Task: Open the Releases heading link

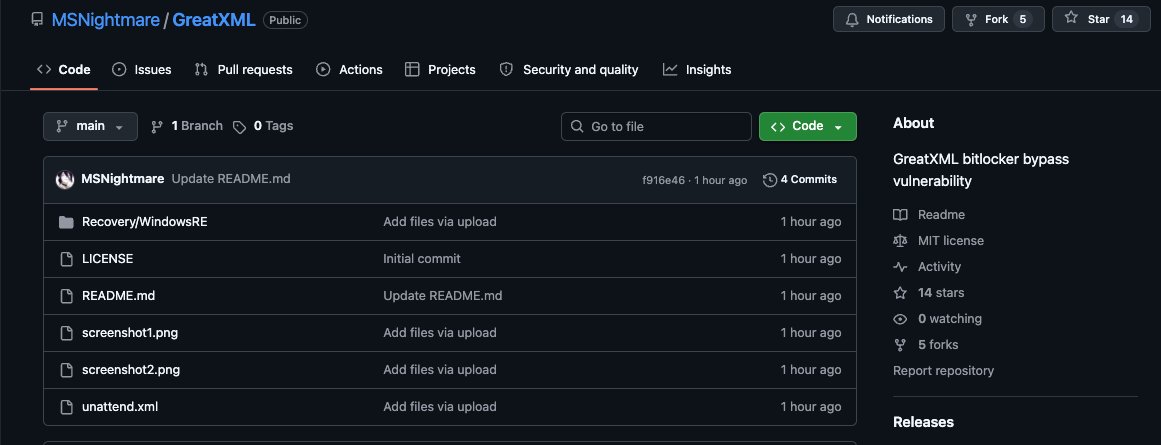Action: (x=923, y=422)
